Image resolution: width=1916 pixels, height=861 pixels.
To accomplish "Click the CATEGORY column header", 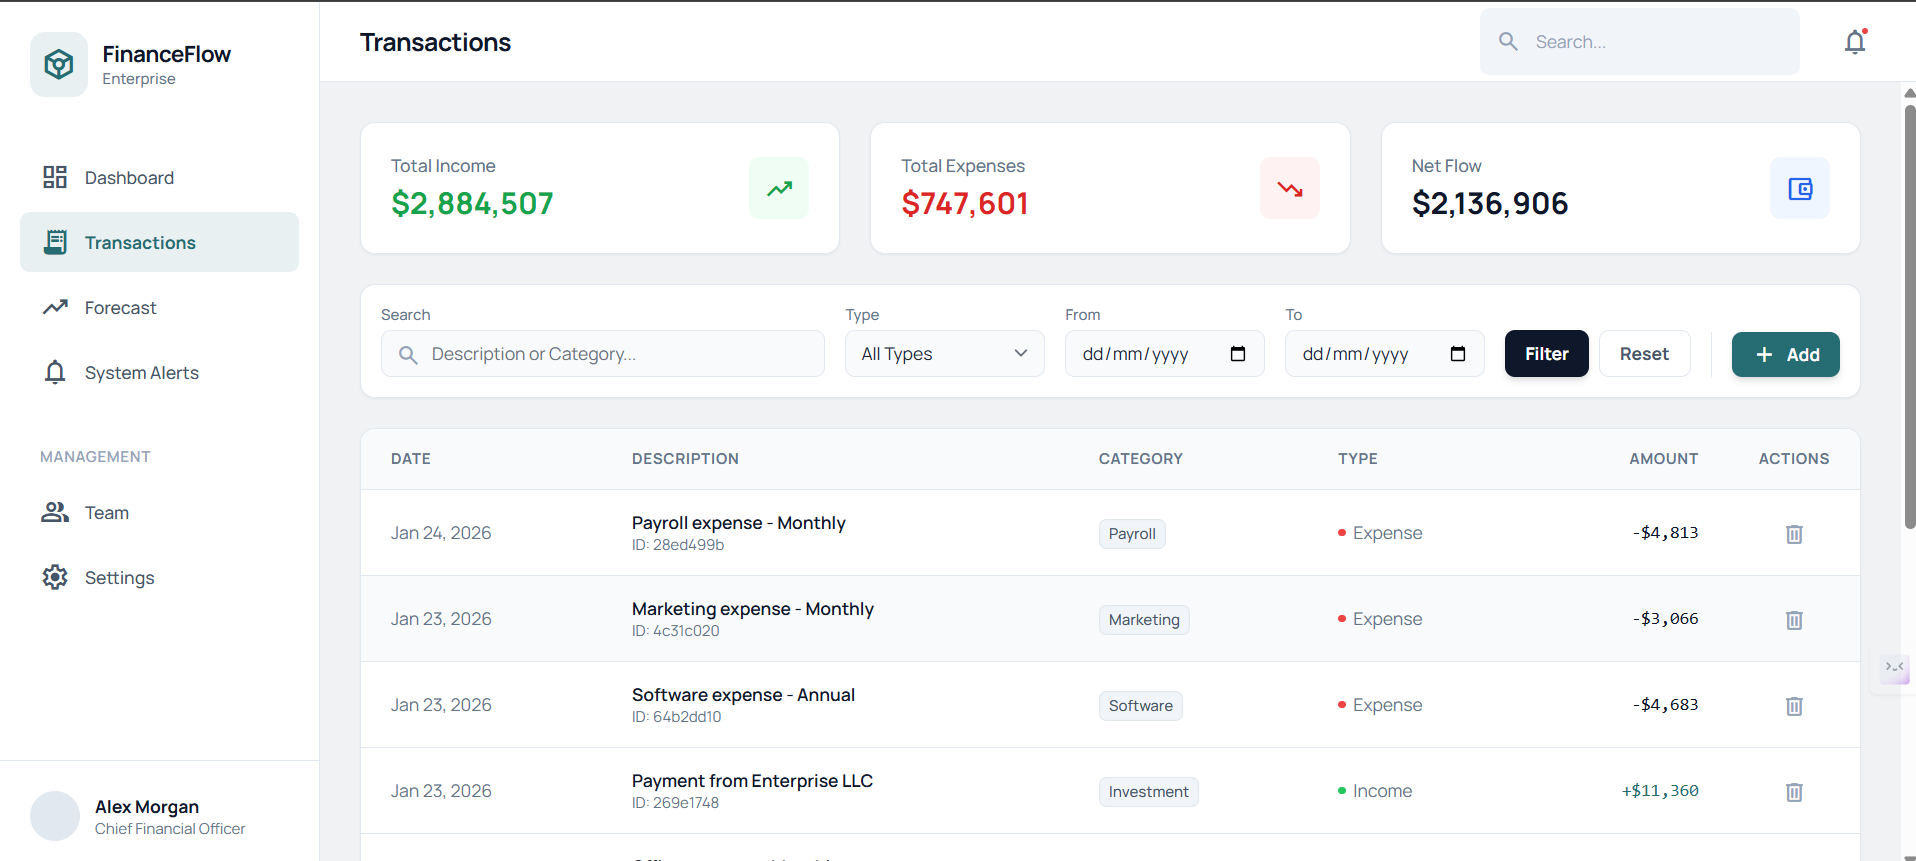I will point(1140,459).
